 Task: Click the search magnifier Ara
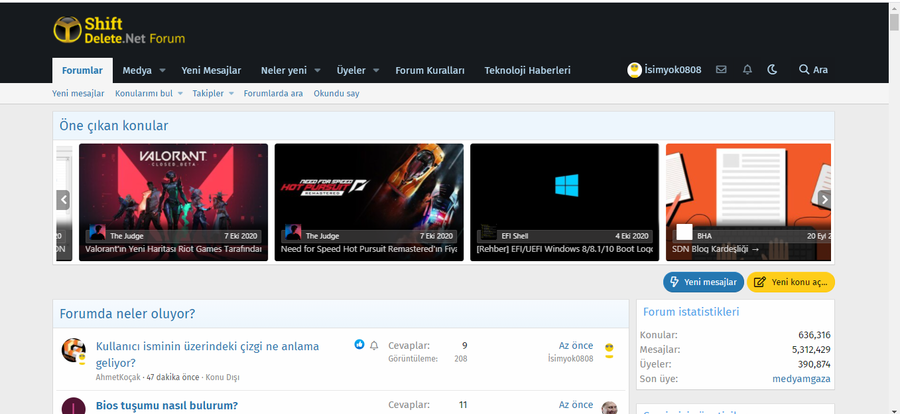click(812, 70)
